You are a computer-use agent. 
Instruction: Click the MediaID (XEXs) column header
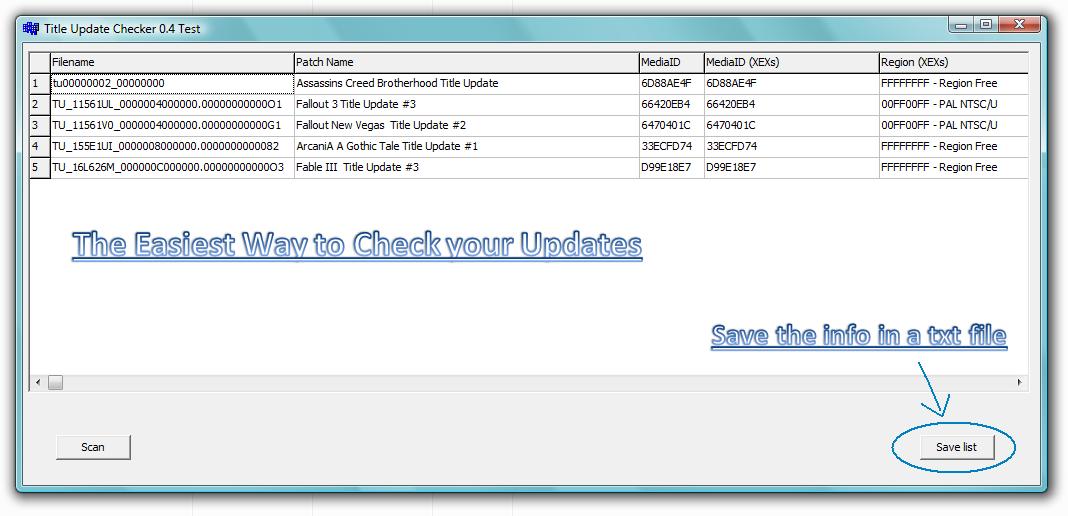(790, 62)
